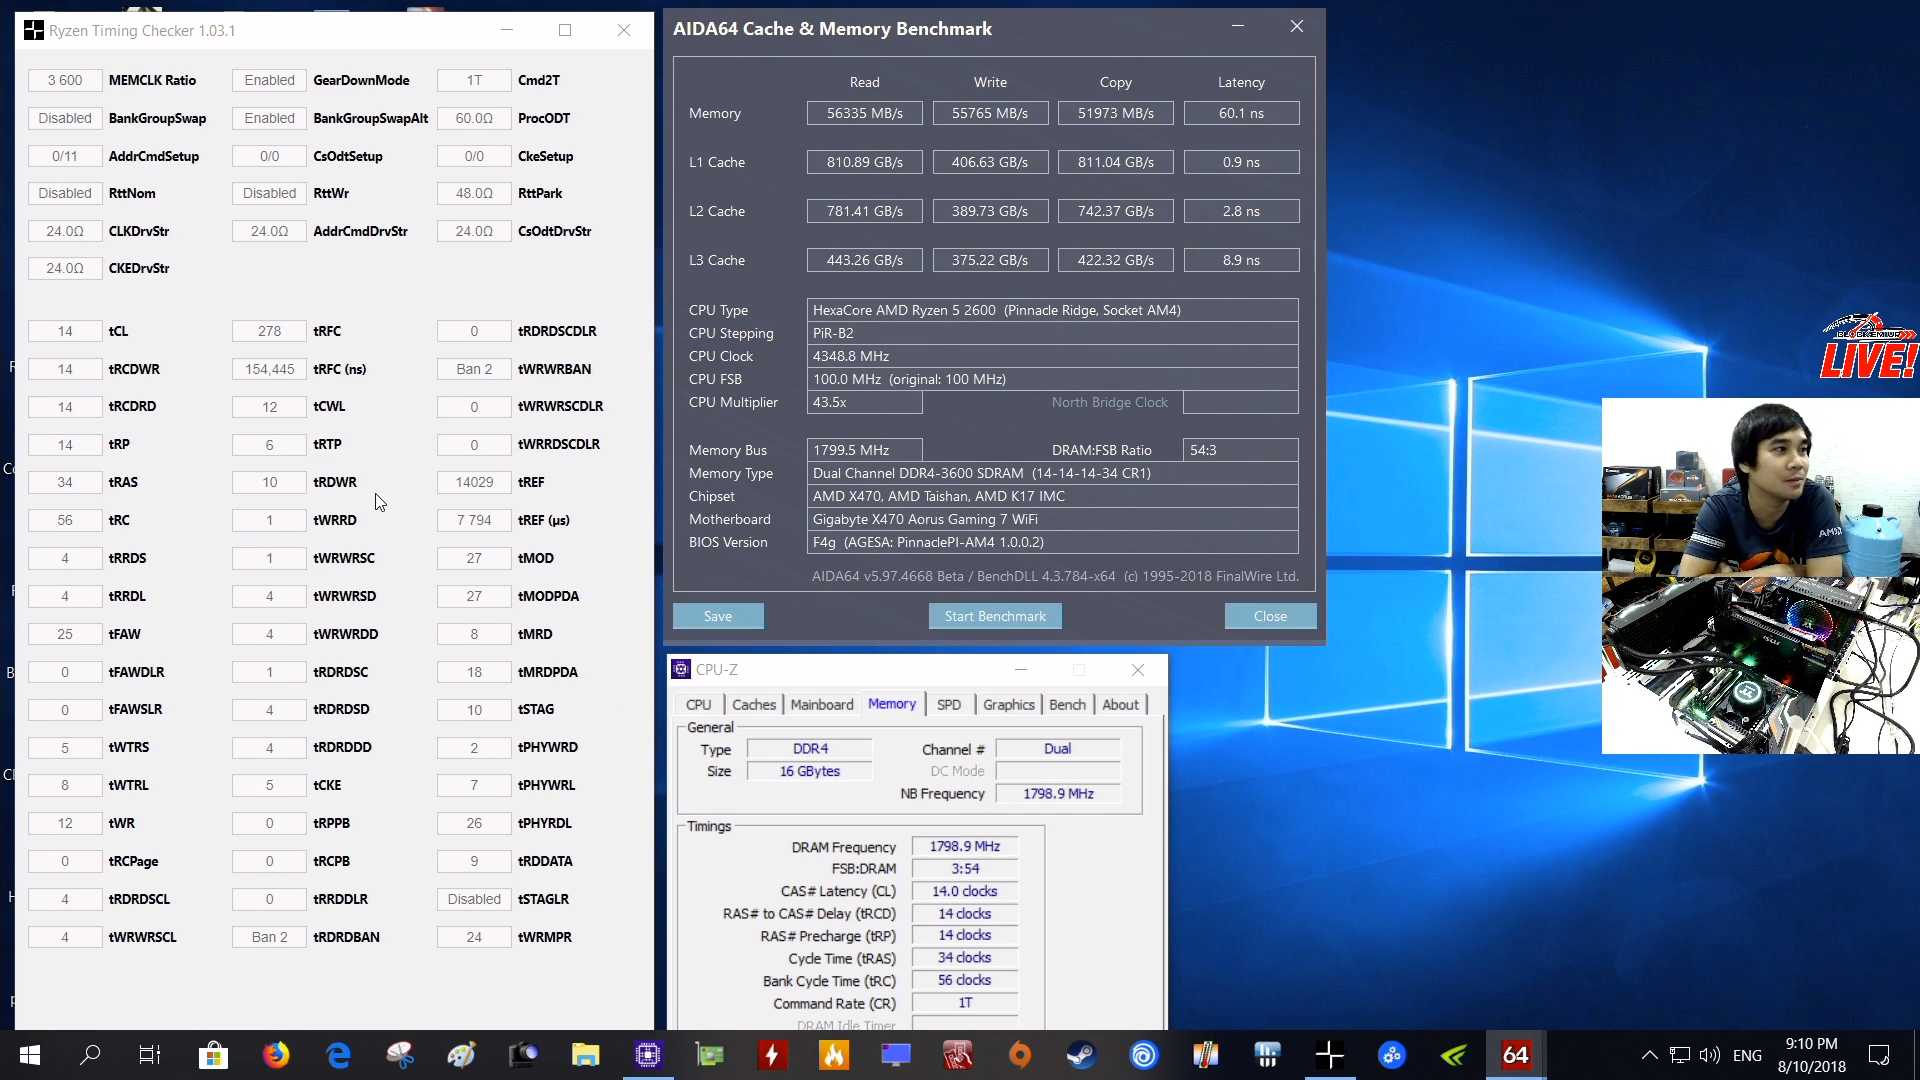This screenshot has width=1920, height=1080.
Task: Select the Caches tab in CPU-Z
Action: [753, 705]
